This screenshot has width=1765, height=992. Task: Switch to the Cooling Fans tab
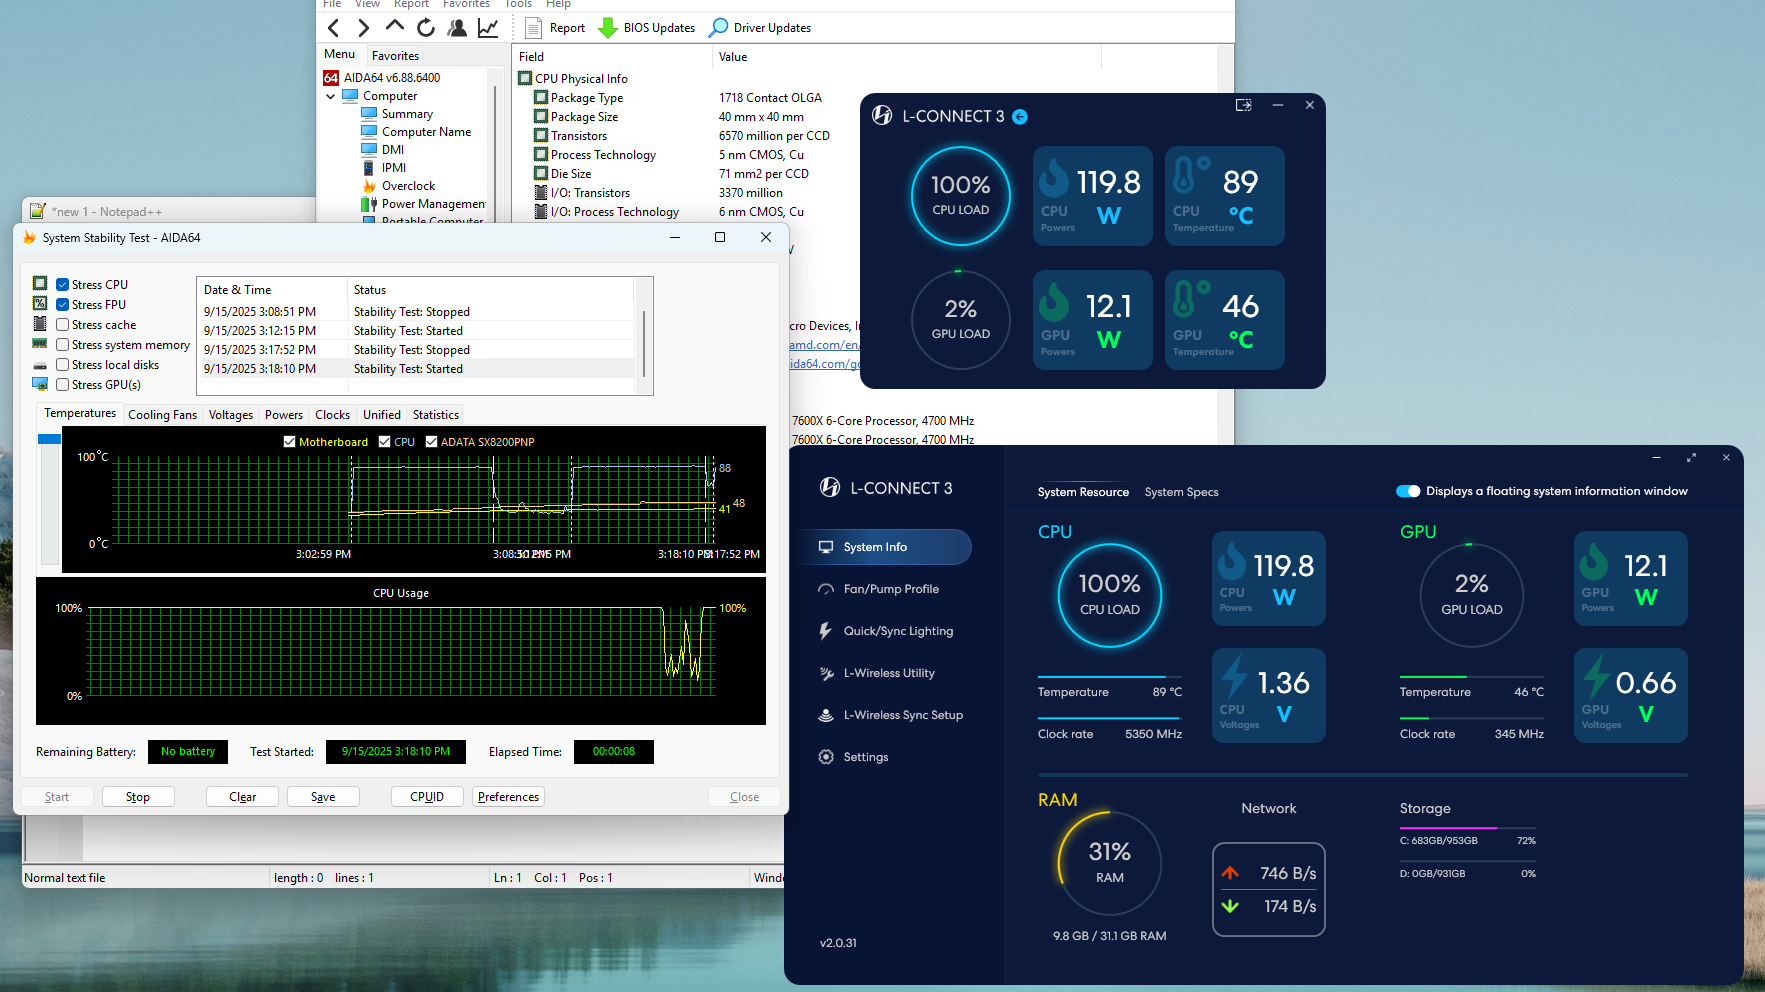pyautogui.click(x=162, y=415)
